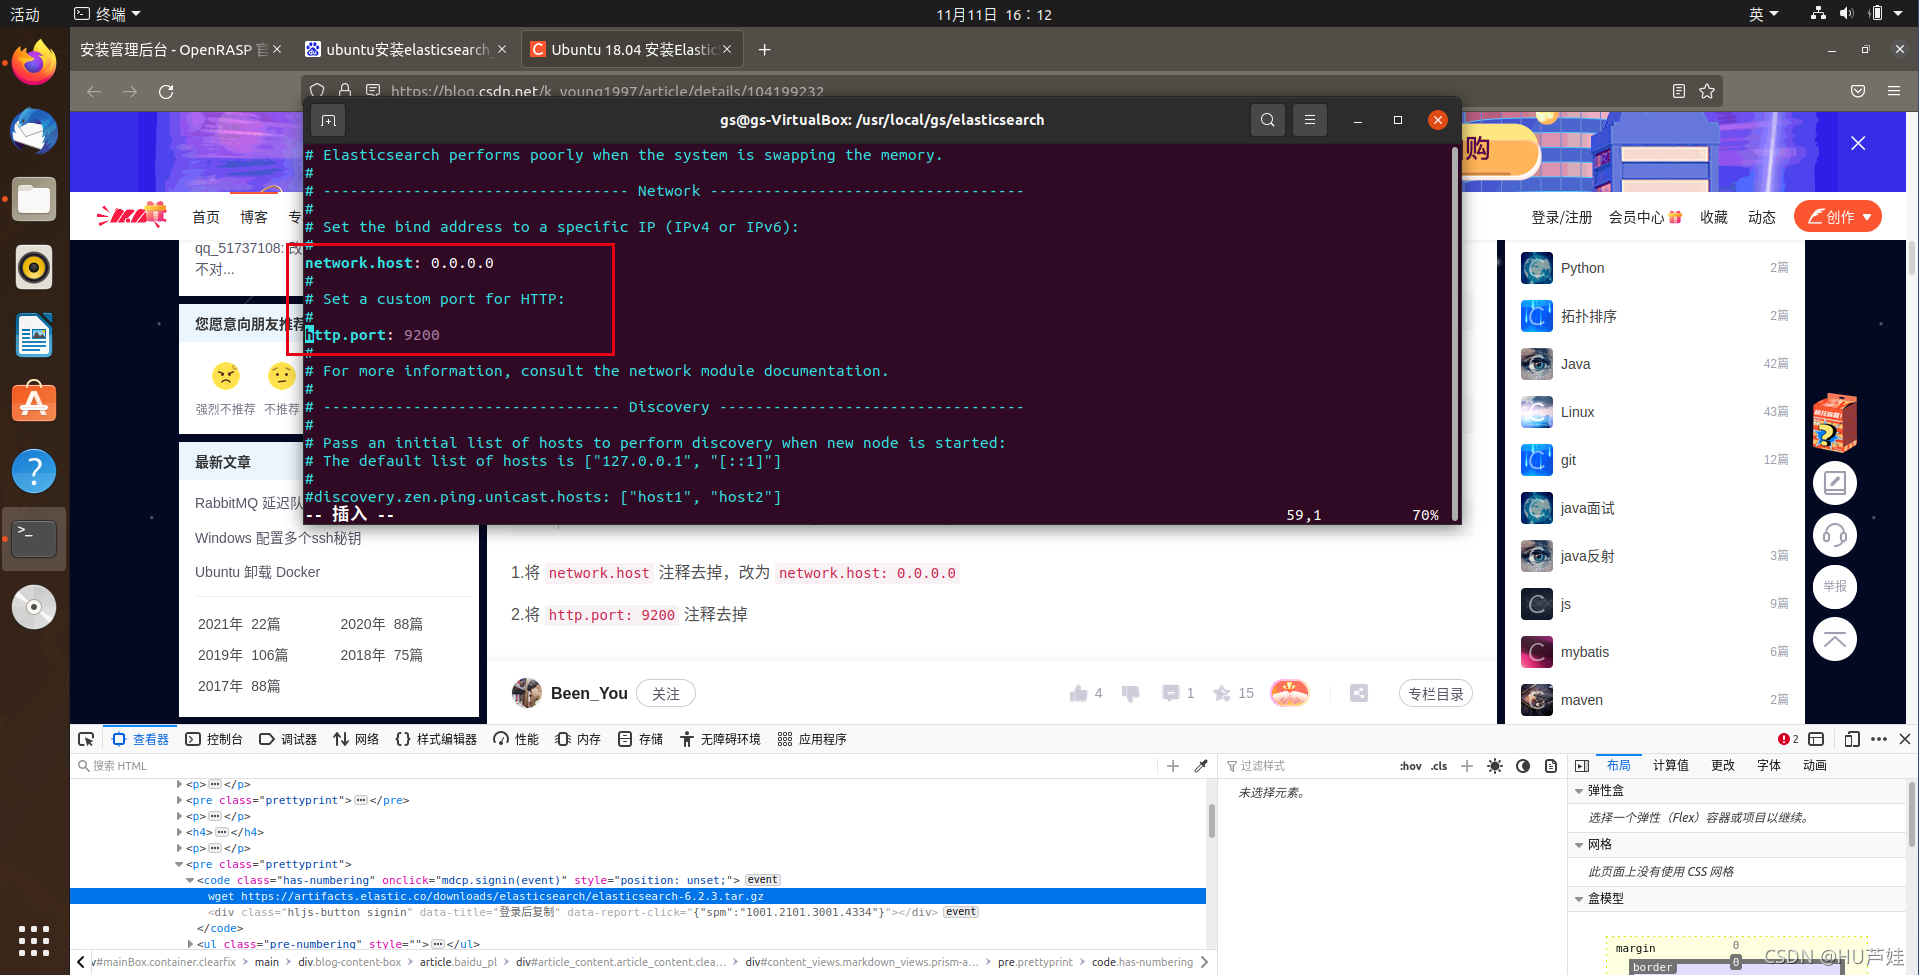This screenshot has width=1919, height=975.
Task: Click the back-to-top floating arrow
Action: point(1834,638)
